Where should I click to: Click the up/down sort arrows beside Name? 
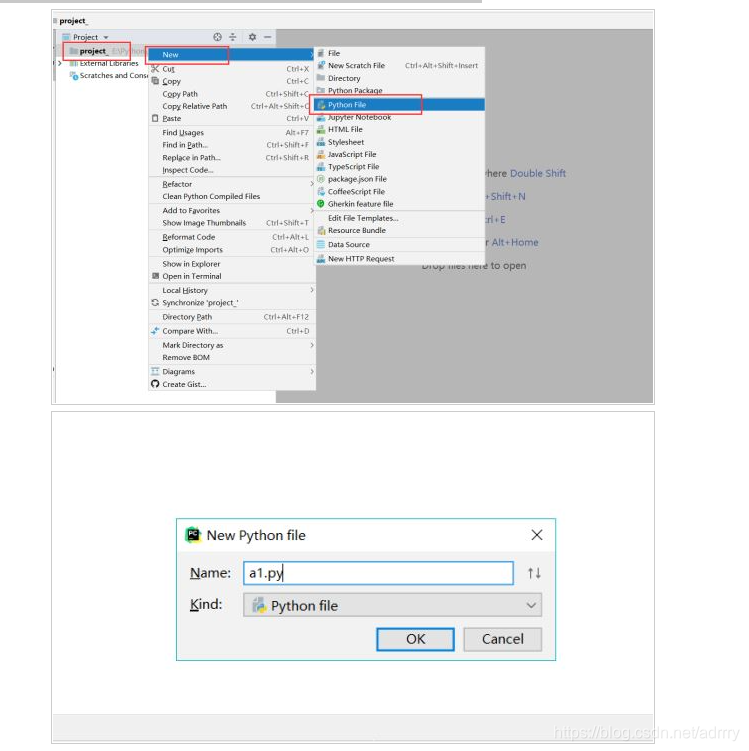click(x=534, y=573)
